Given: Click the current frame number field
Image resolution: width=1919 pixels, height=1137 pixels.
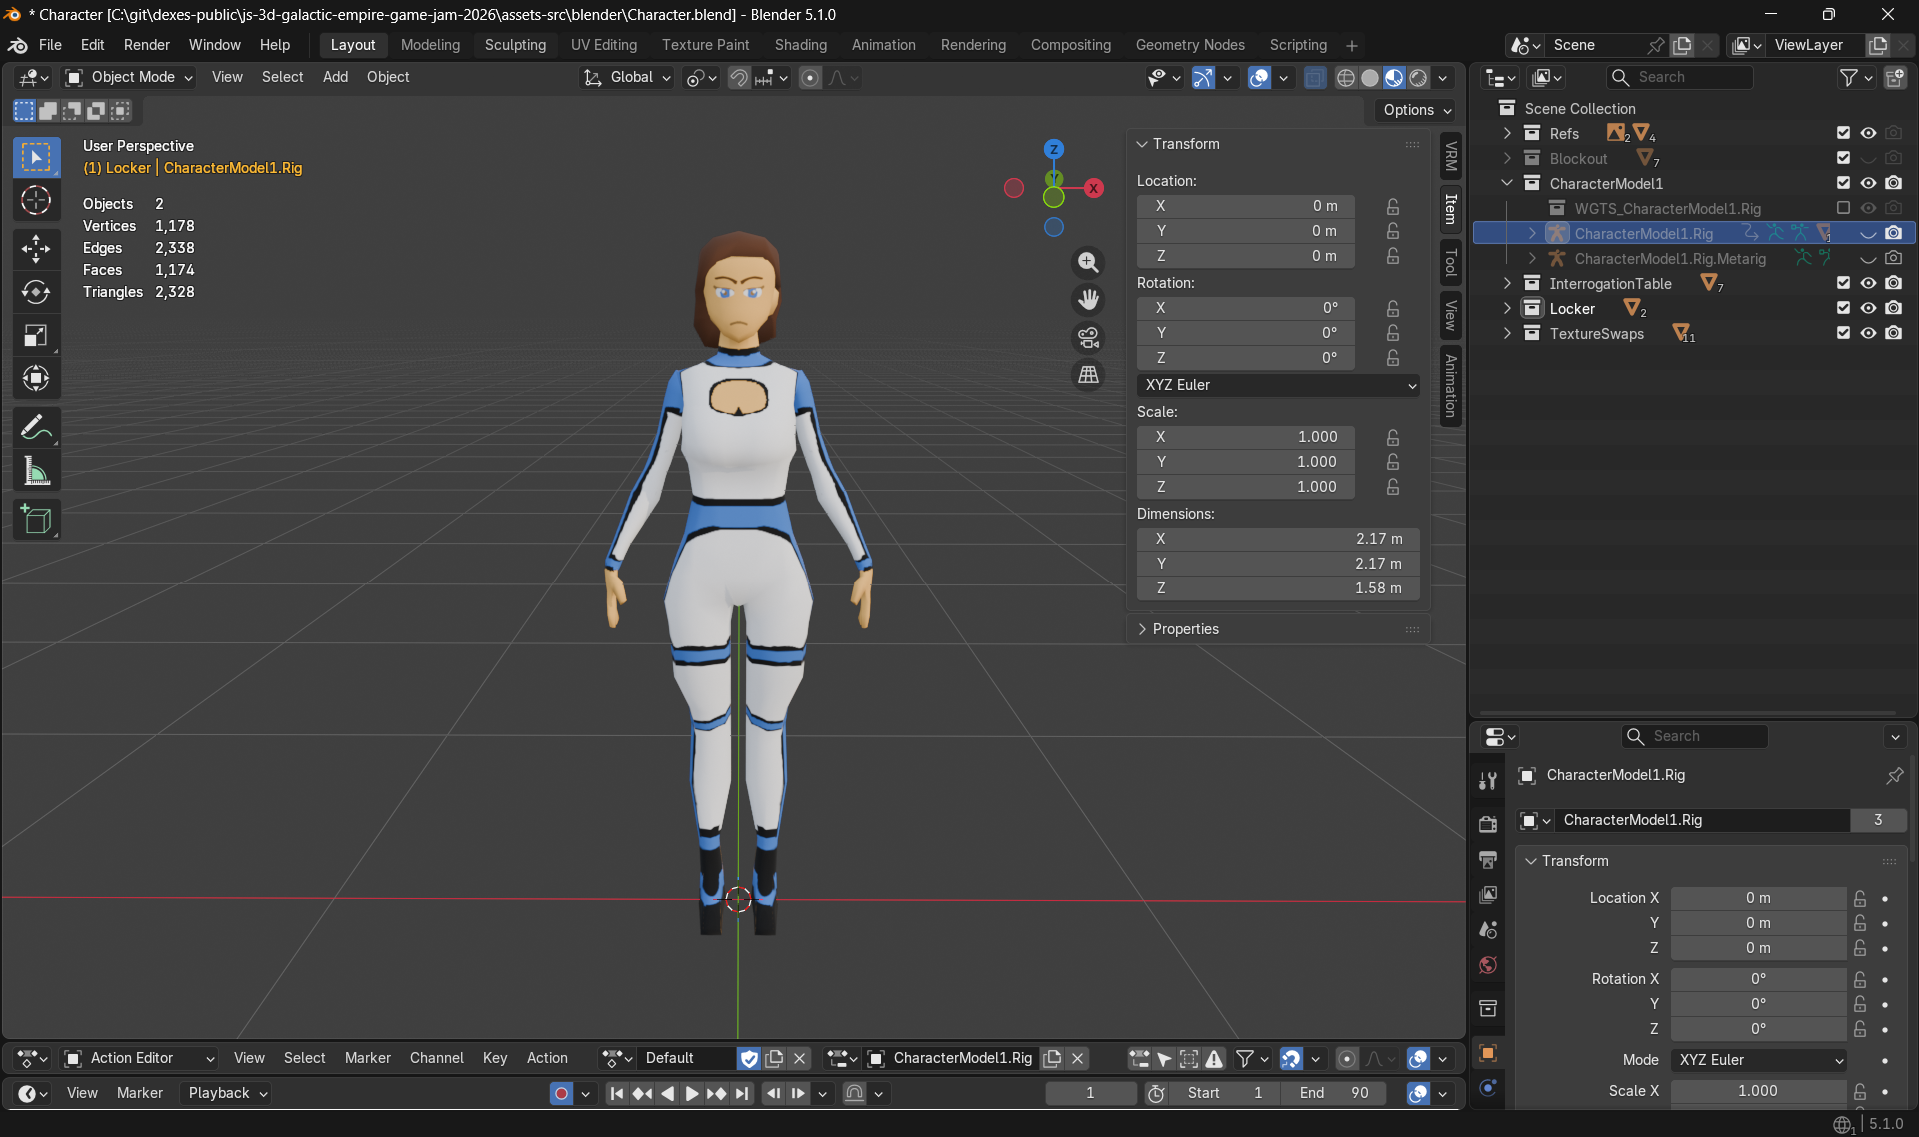Looking at the screenshot, I should [x=1090, y=1093].
